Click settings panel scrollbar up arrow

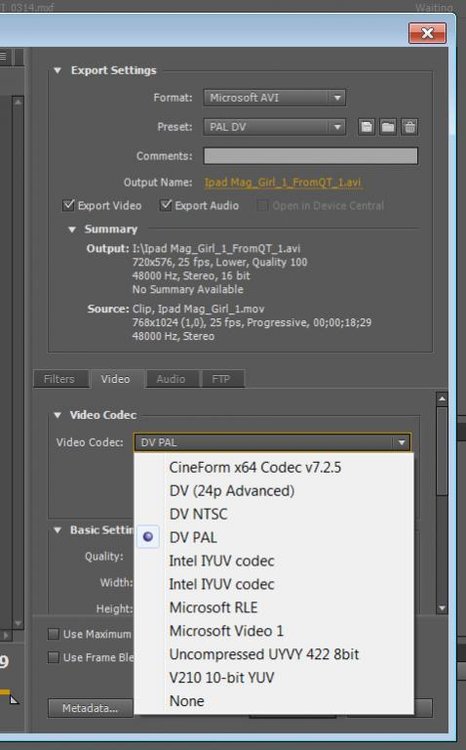442,398
